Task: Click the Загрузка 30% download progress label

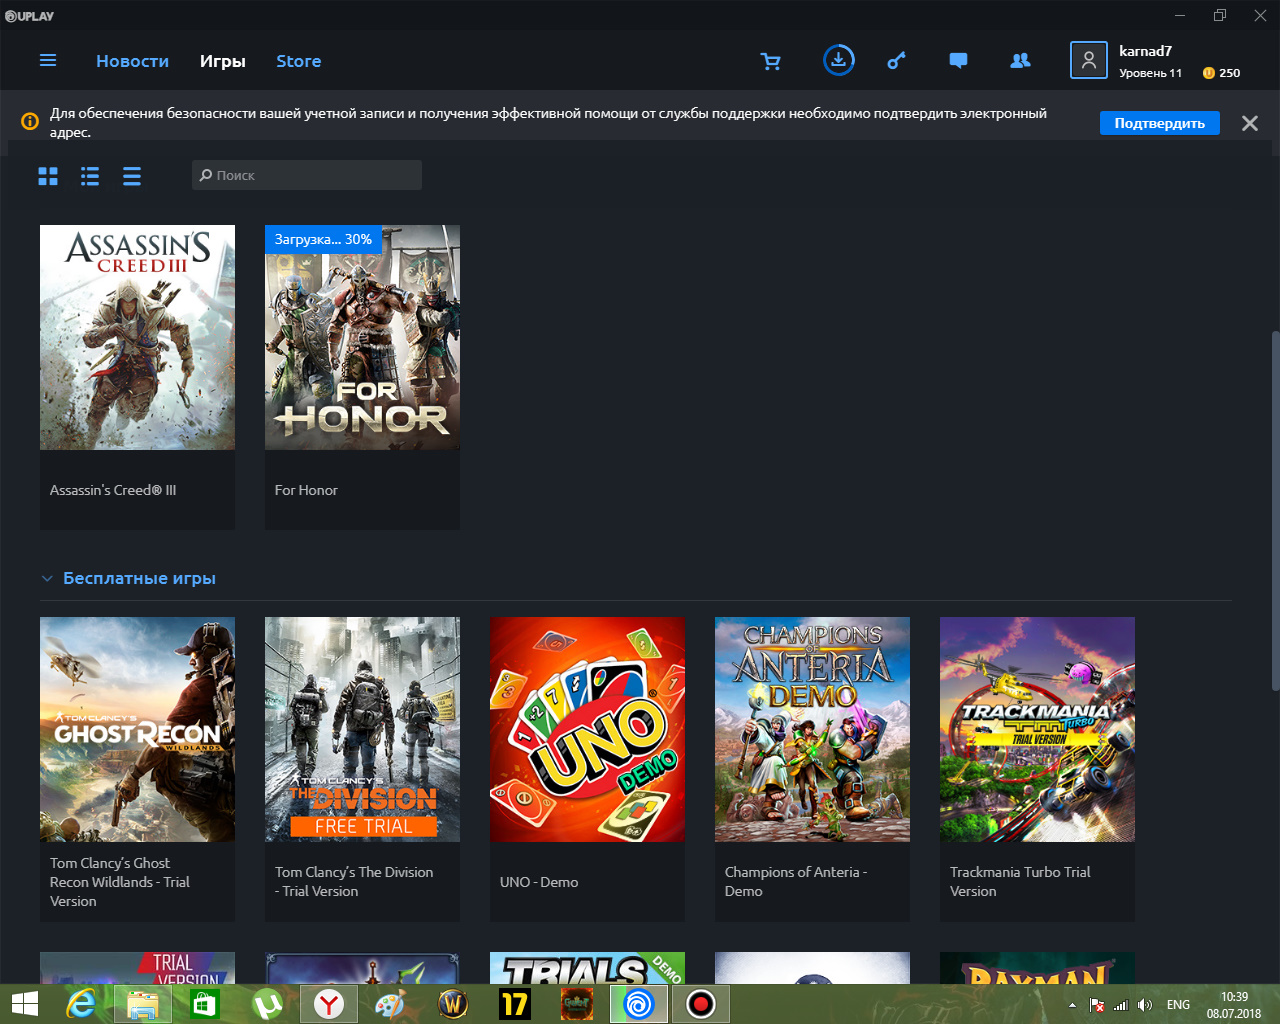Action: coord(323,239)
